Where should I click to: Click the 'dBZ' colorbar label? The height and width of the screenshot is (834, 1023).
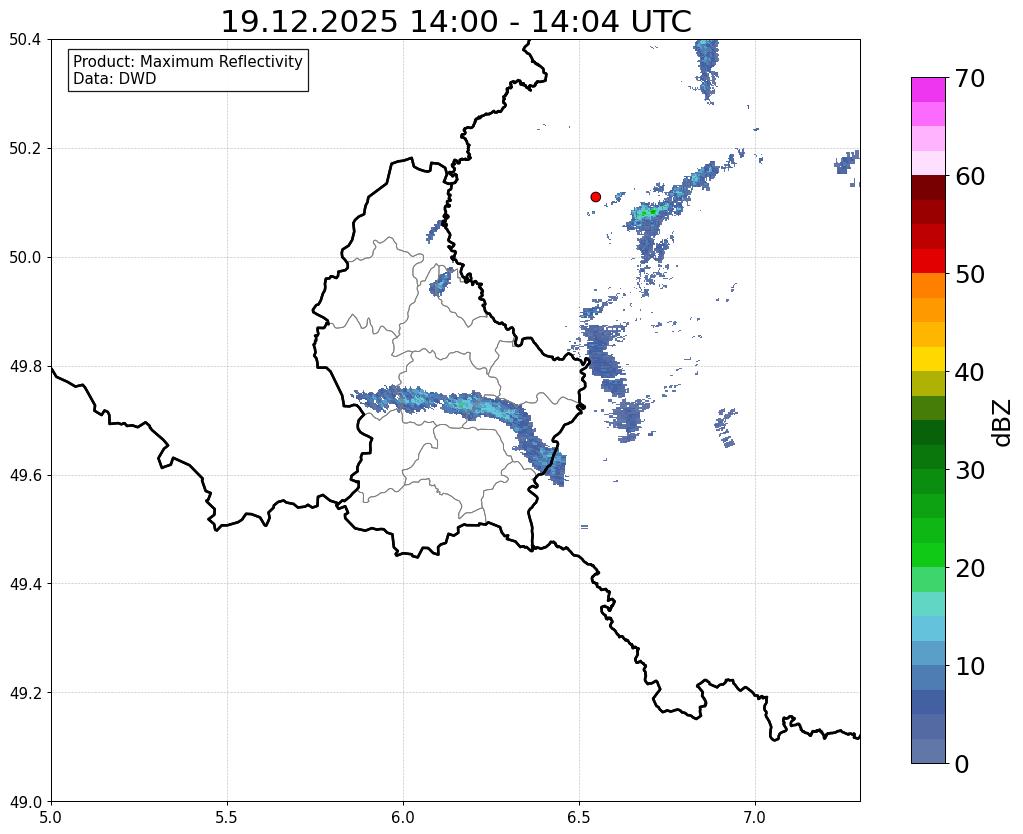pos(1001,423)
